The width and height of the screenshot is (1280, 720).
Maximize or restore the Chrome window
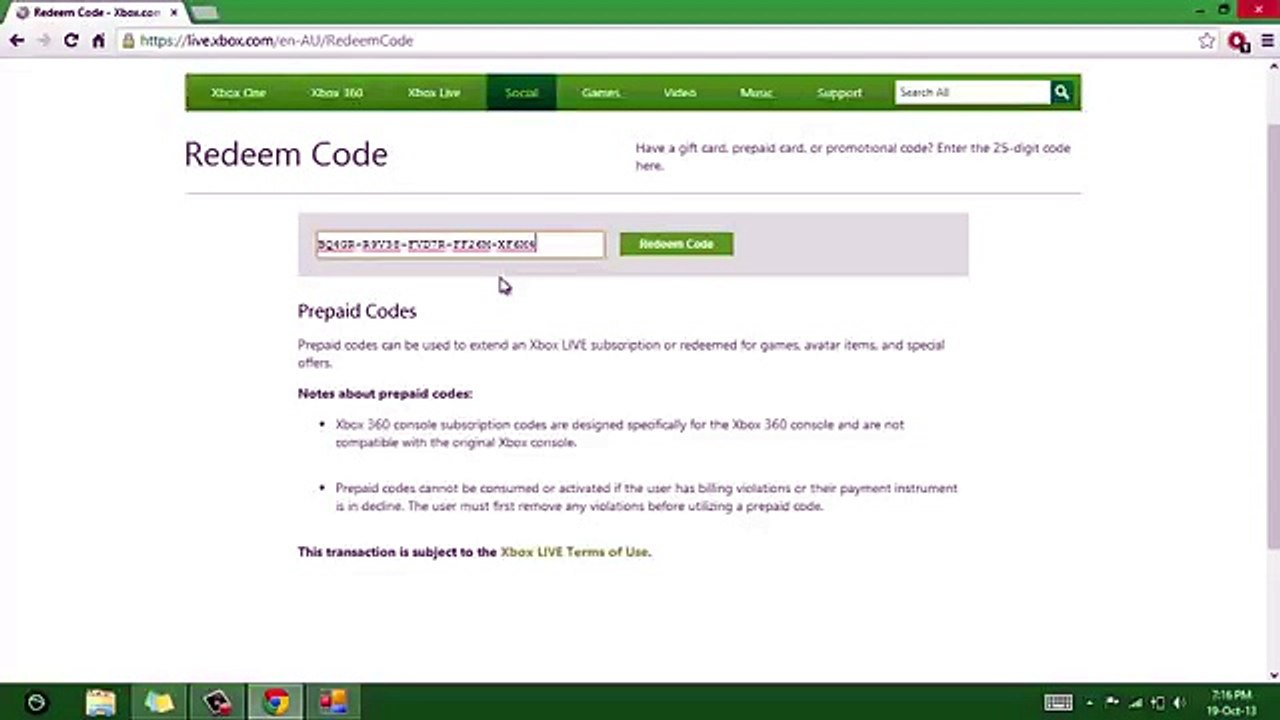click(1225, 10)
